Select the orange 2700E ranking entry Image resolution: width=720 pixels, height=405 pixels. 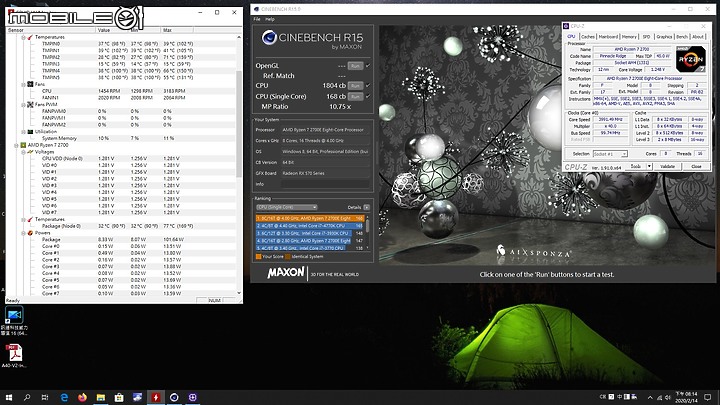tap(310, 218)
